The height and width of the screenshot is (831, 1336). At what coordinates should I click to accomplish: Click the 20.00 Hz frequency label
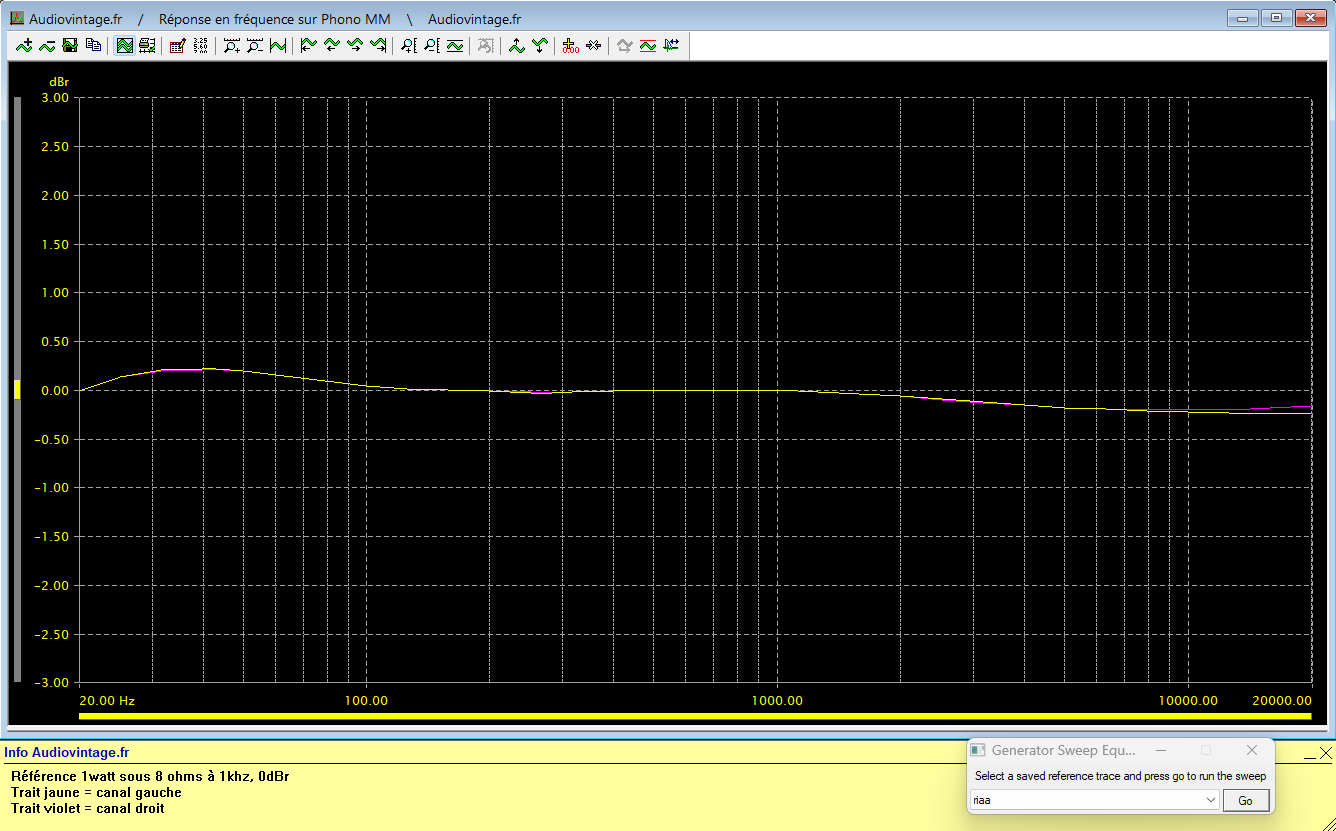(107, 700)
